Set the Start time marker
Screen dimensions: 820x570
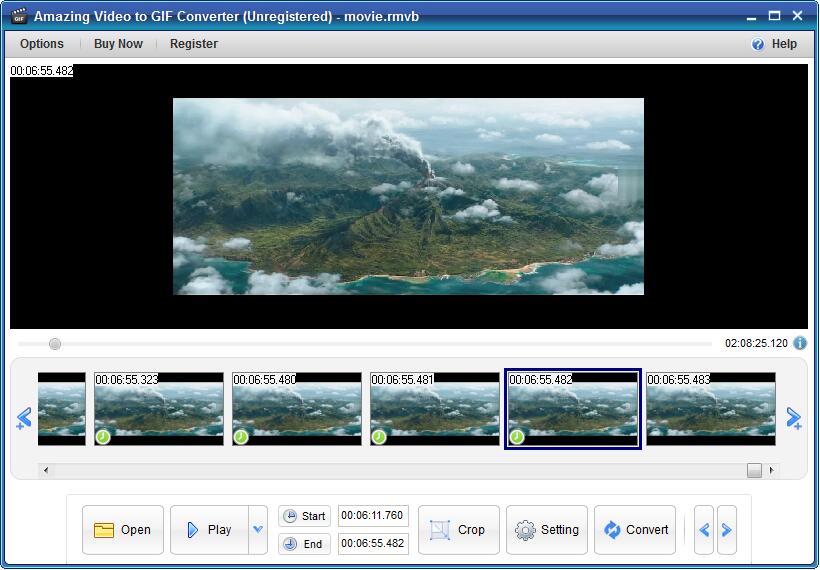coord(304,516)
